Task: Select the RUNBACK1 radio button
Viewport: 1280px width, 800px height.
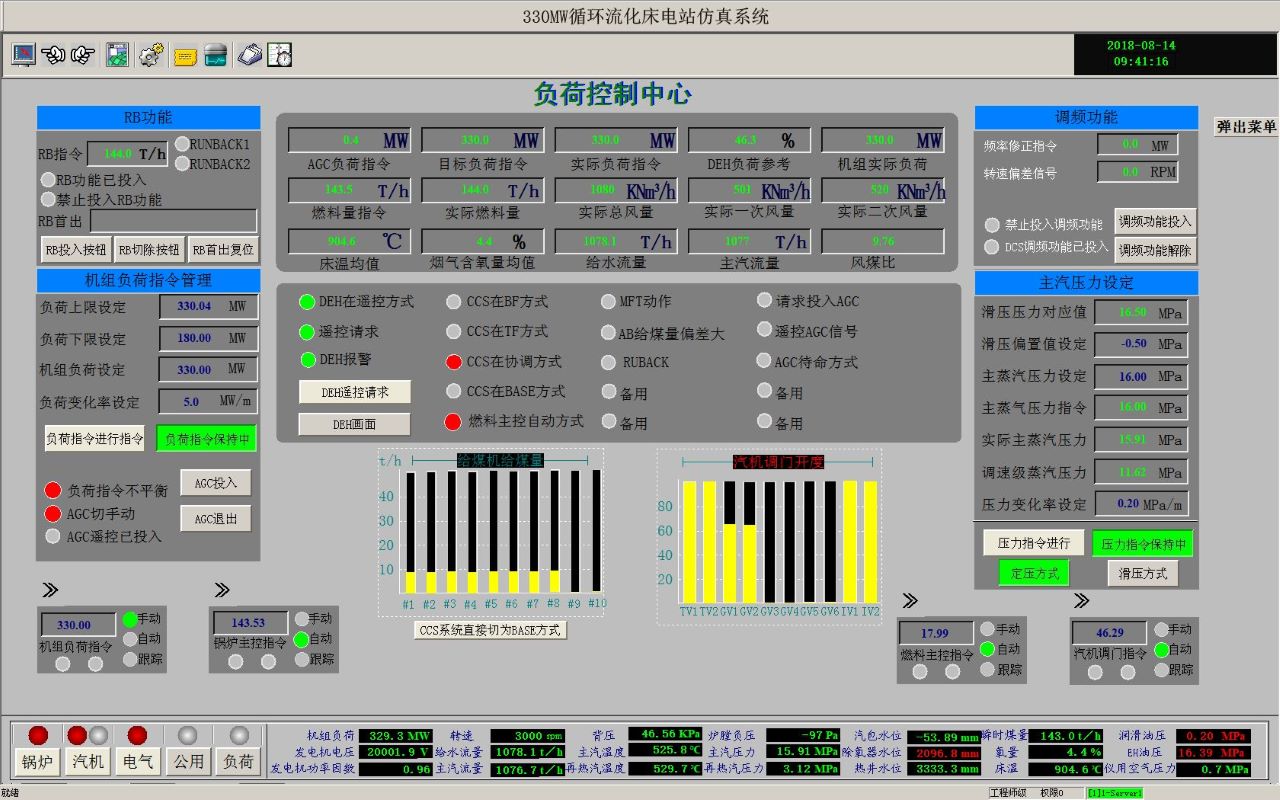Action: tap(182, 145)
